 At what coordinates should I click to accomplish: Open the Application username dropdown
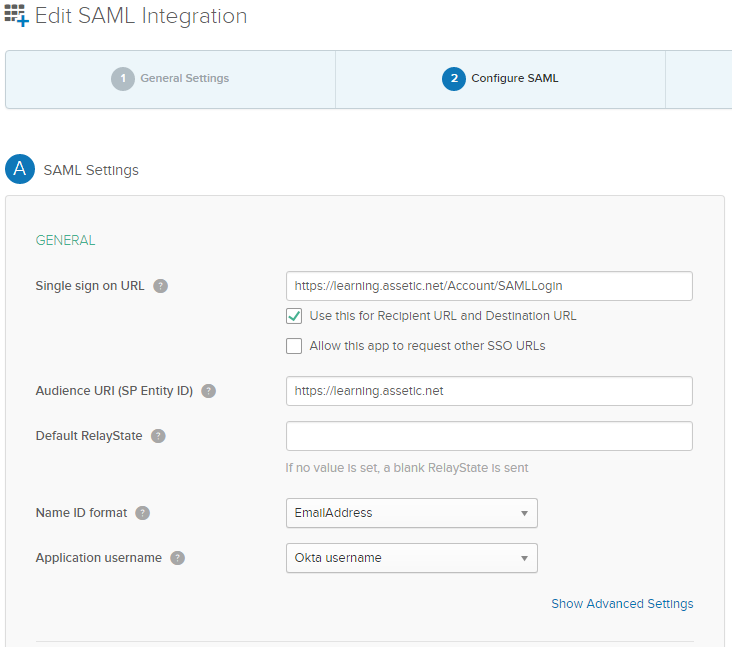(x=412, y=558)
